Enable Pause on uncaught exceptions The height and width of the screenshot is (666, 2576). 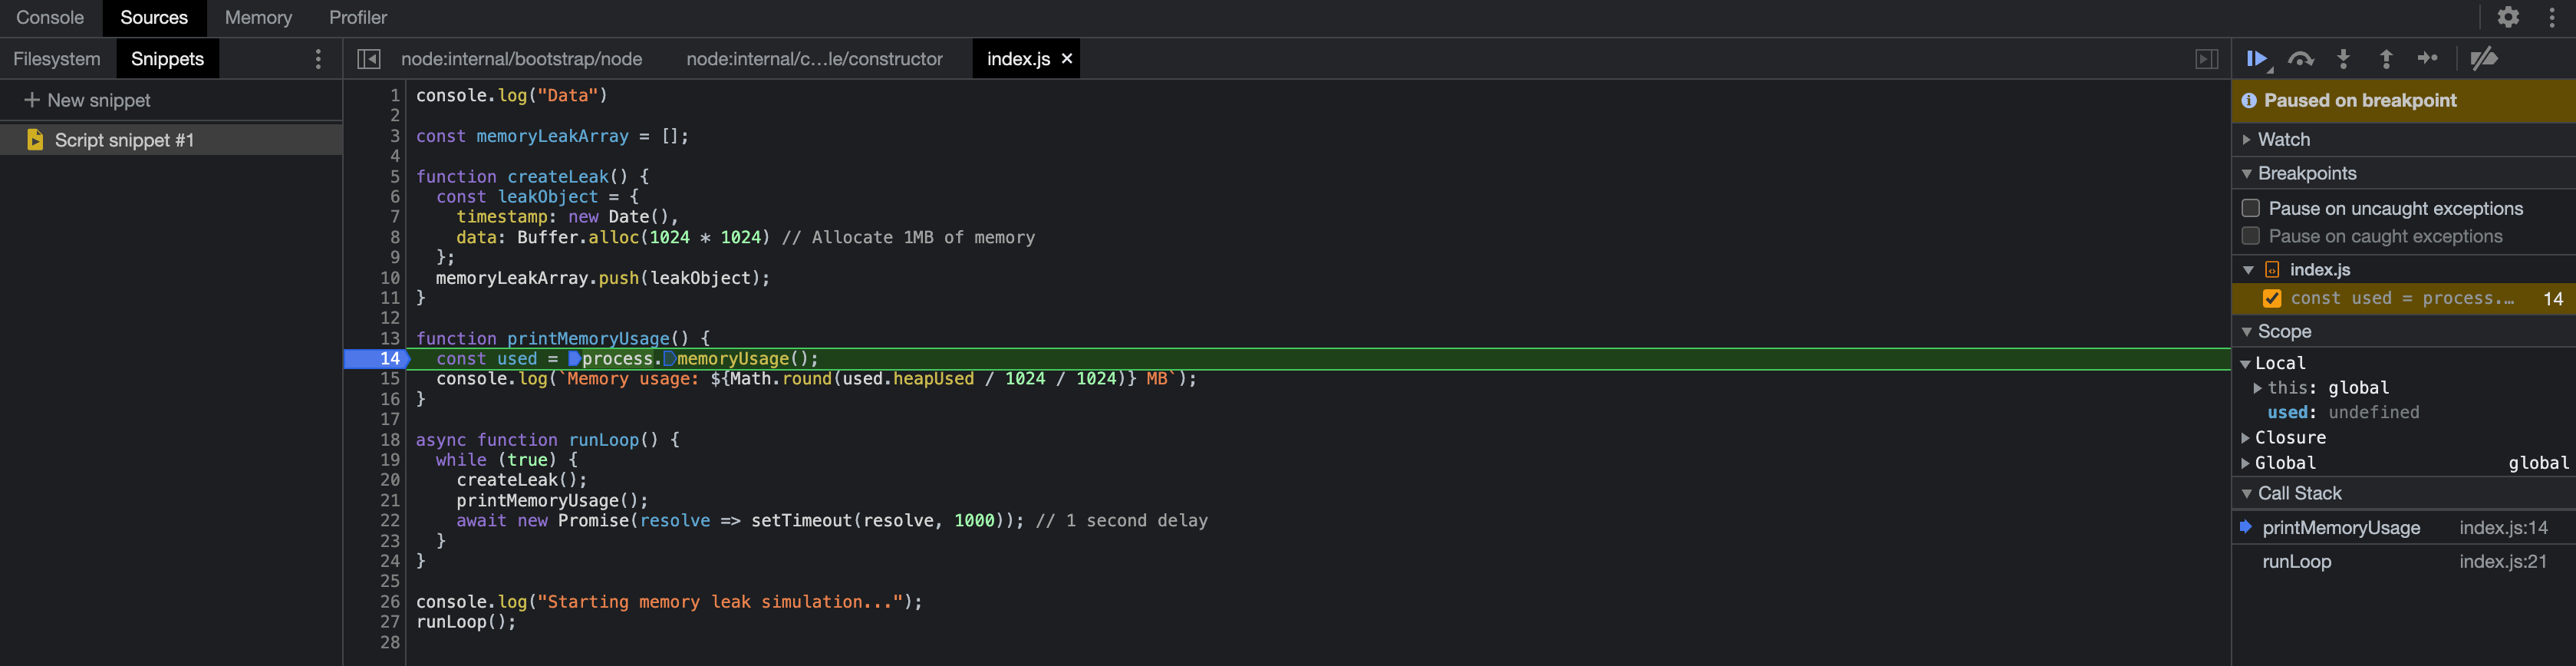(x=2251, y=208)
